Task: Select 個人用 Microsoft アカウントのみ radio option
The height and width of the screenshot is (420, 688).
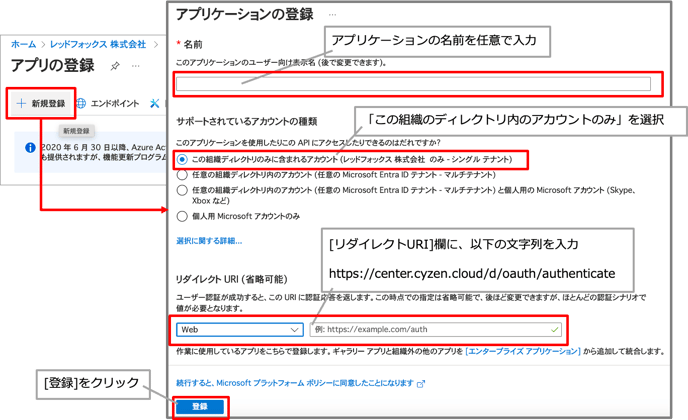Action: [x=182, y=216]
